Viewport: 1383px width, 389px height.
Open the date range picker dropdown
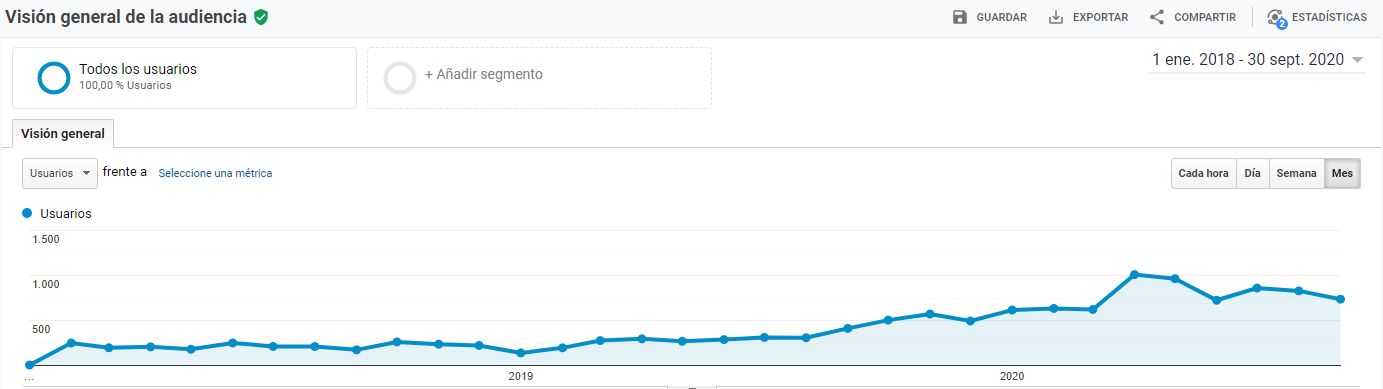(x=1257, y=60)
